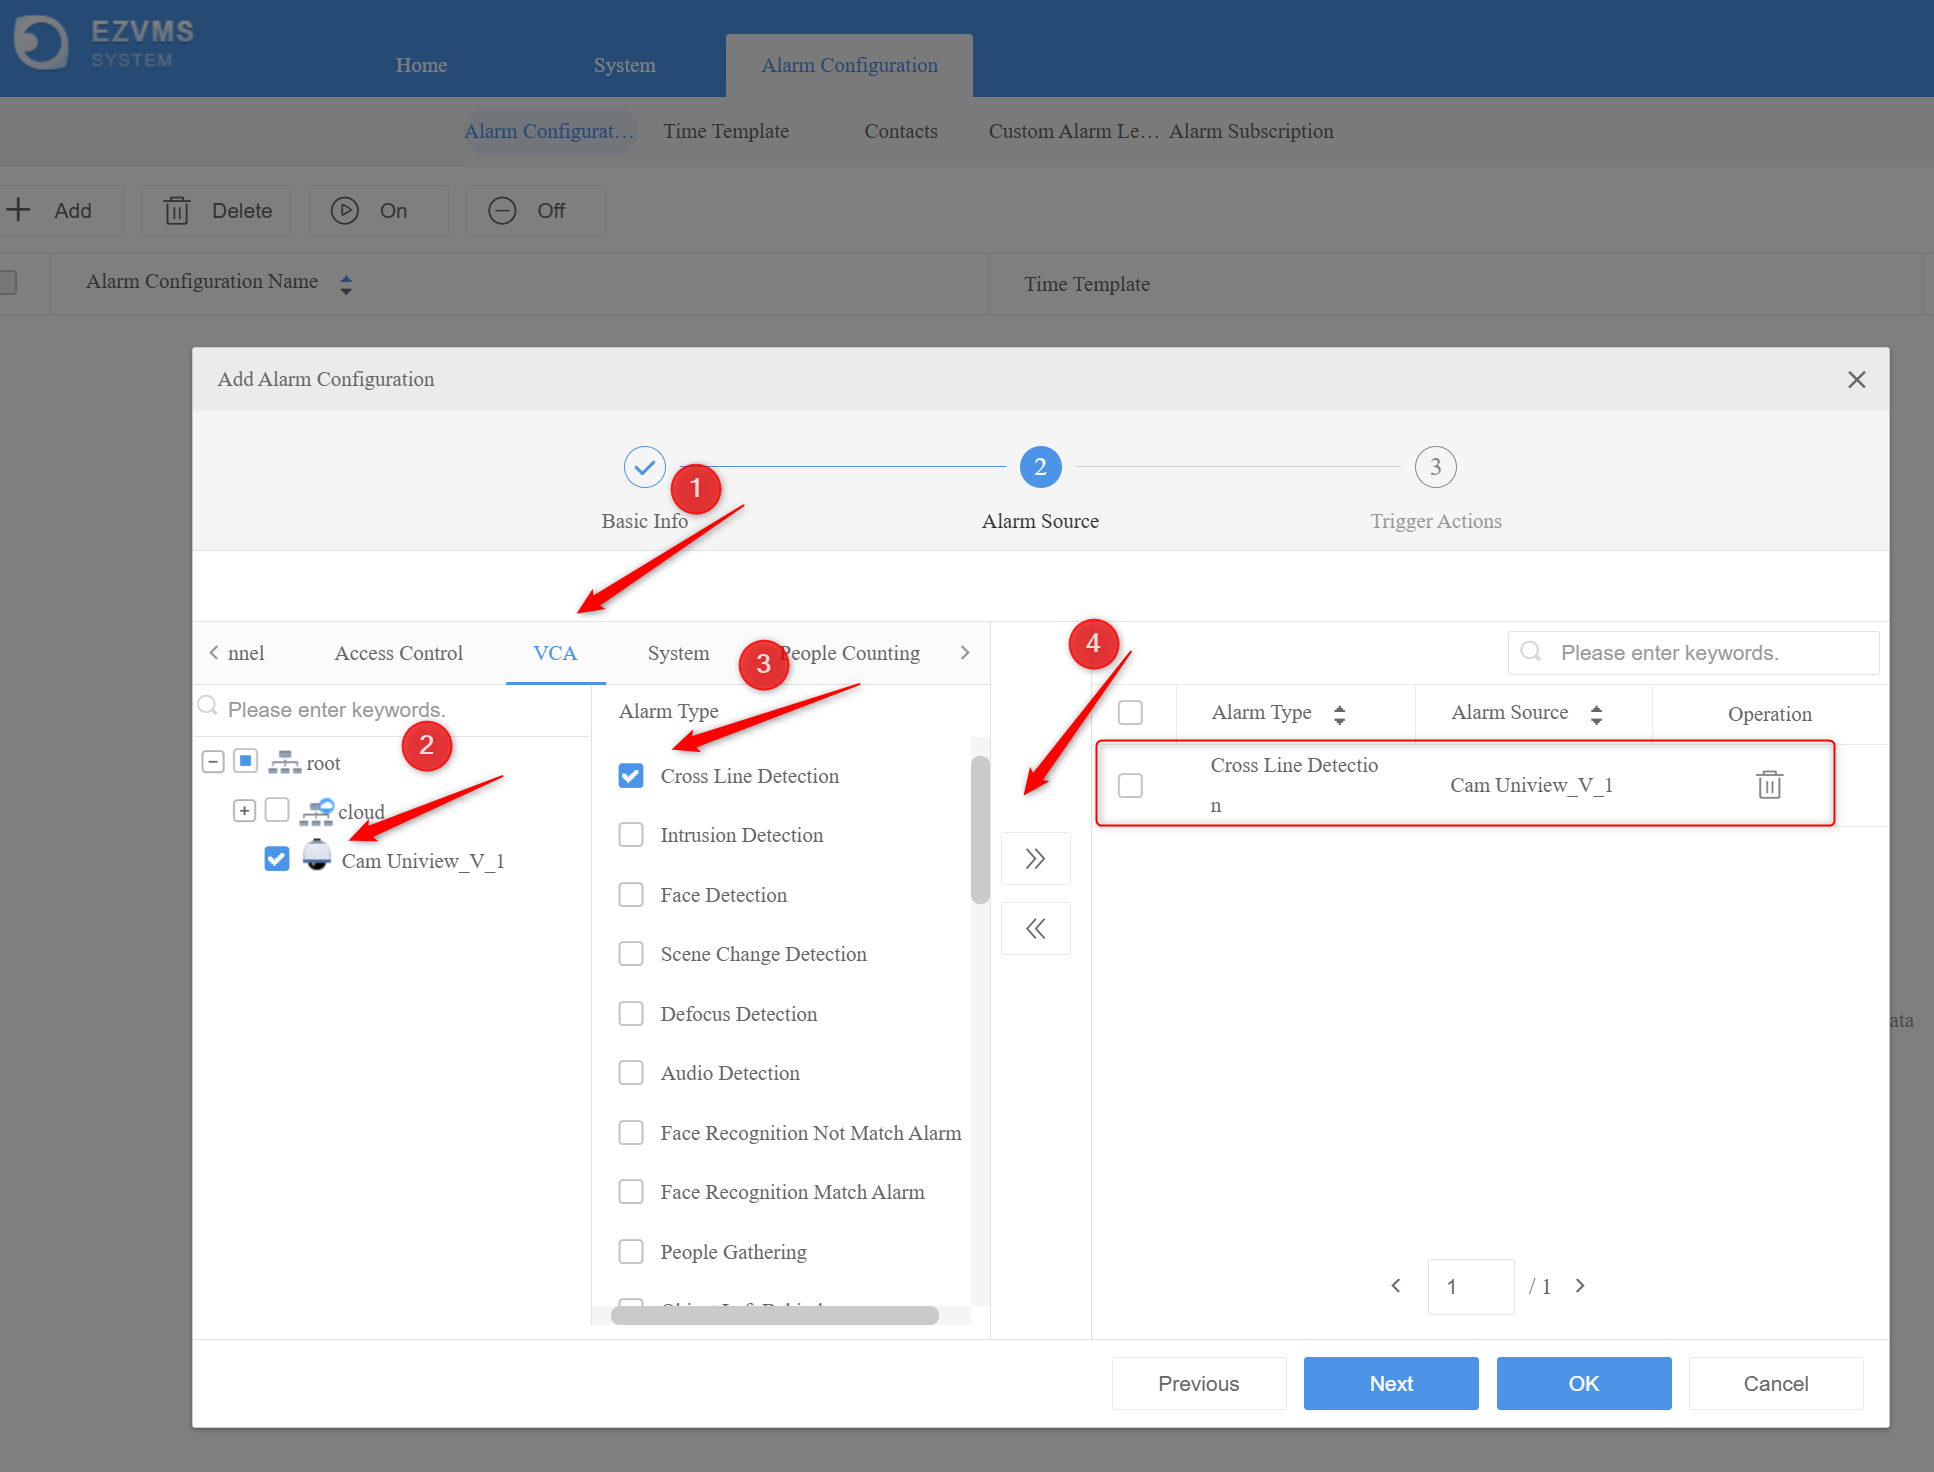1934x1472 pixels.
Task: Check Face Recognition Match Alarm
Action: 631,1192
